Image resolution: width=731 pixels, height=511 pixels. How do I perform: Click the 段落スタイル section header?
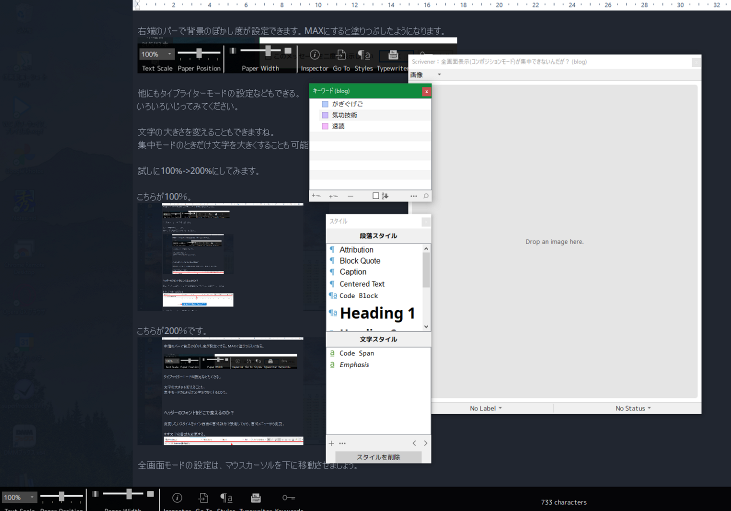click(378, 235)
